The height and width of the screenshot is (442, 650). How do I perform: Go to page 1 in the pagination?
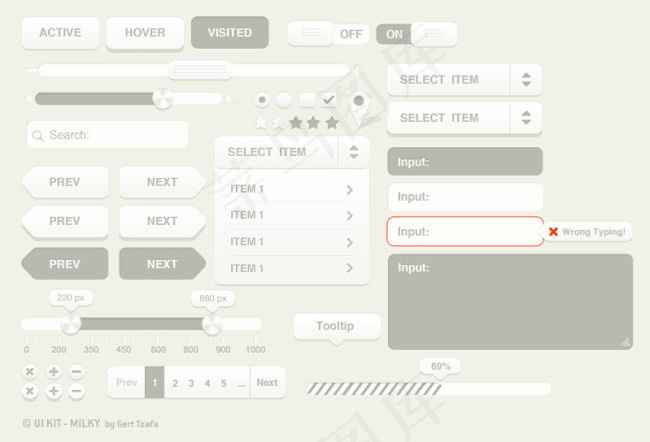[155, 383]
